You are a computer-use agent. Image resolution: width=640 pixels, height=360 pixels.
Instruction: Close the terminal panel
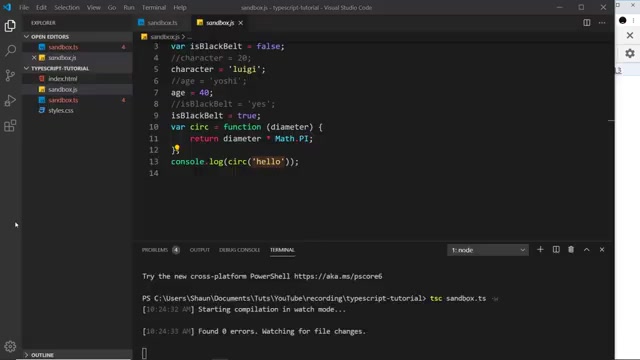(x=602, y=249)
